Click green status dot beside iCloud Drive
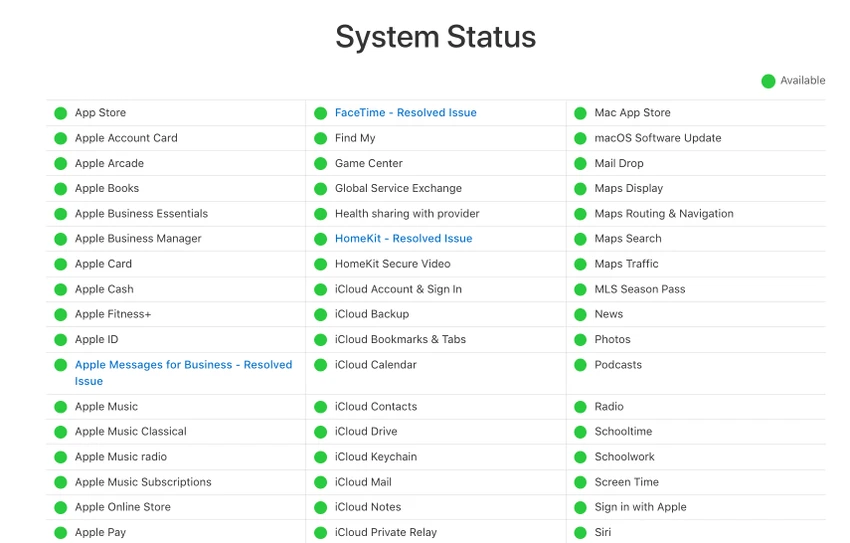The image size is (850, 543). pos(320,432)
